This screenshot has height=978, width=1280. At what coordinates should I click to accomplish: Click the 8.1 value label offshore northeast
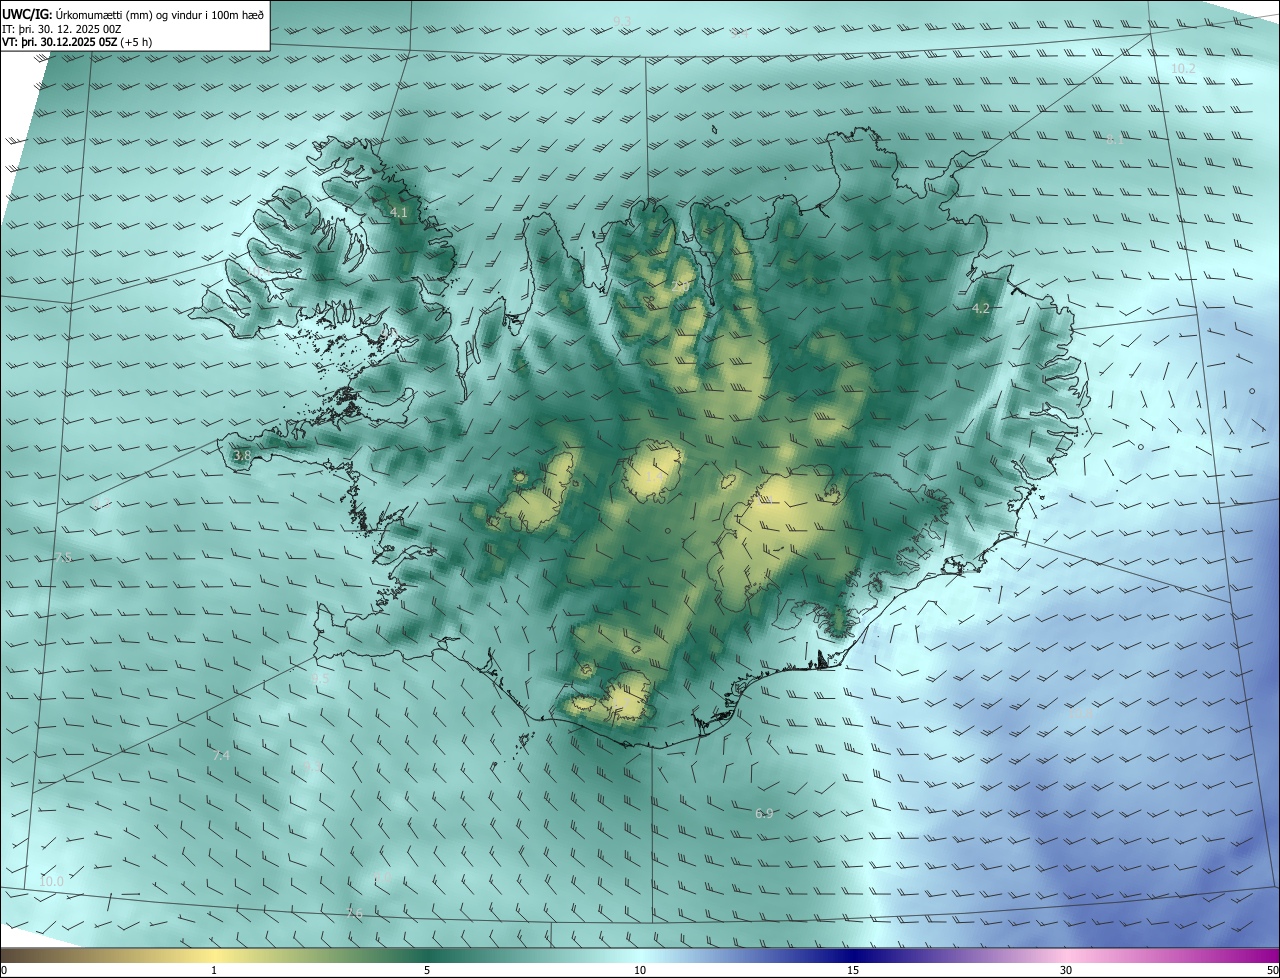pos(1115,140)
